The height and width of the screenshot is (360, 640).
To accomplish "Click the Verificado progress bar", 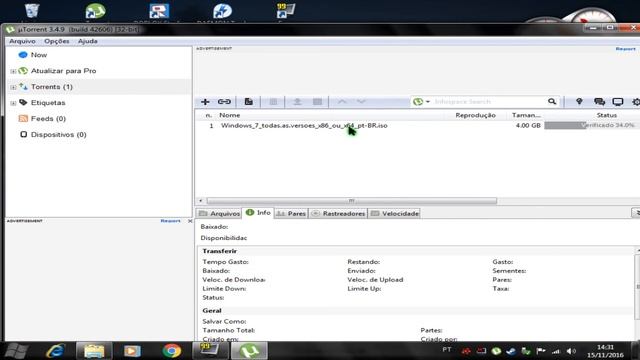I will 591,125.
